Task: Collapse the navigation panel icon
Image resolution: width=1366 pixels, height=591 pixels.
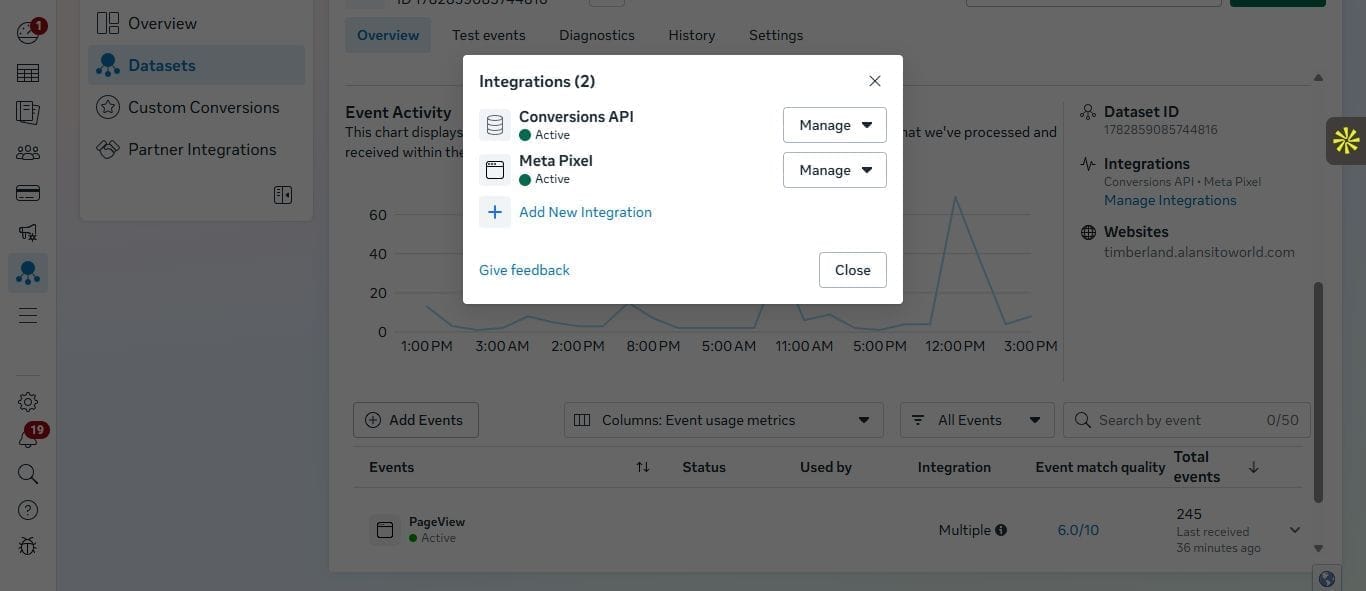Action: click(283, 195)
